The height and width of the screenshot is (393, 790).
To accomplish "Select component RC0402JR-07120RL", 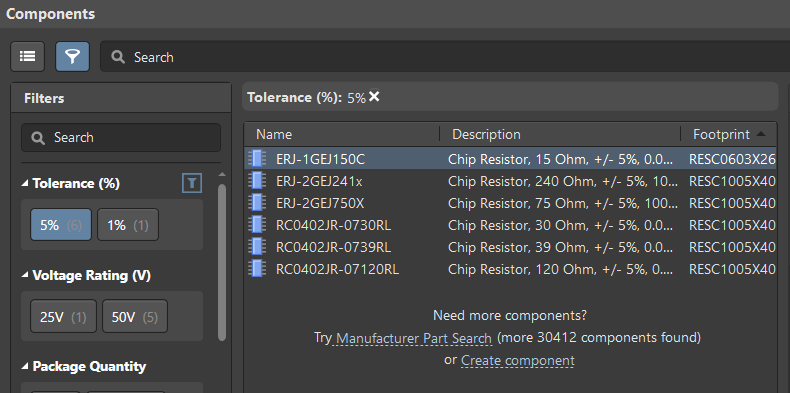I will click(337, 270).
